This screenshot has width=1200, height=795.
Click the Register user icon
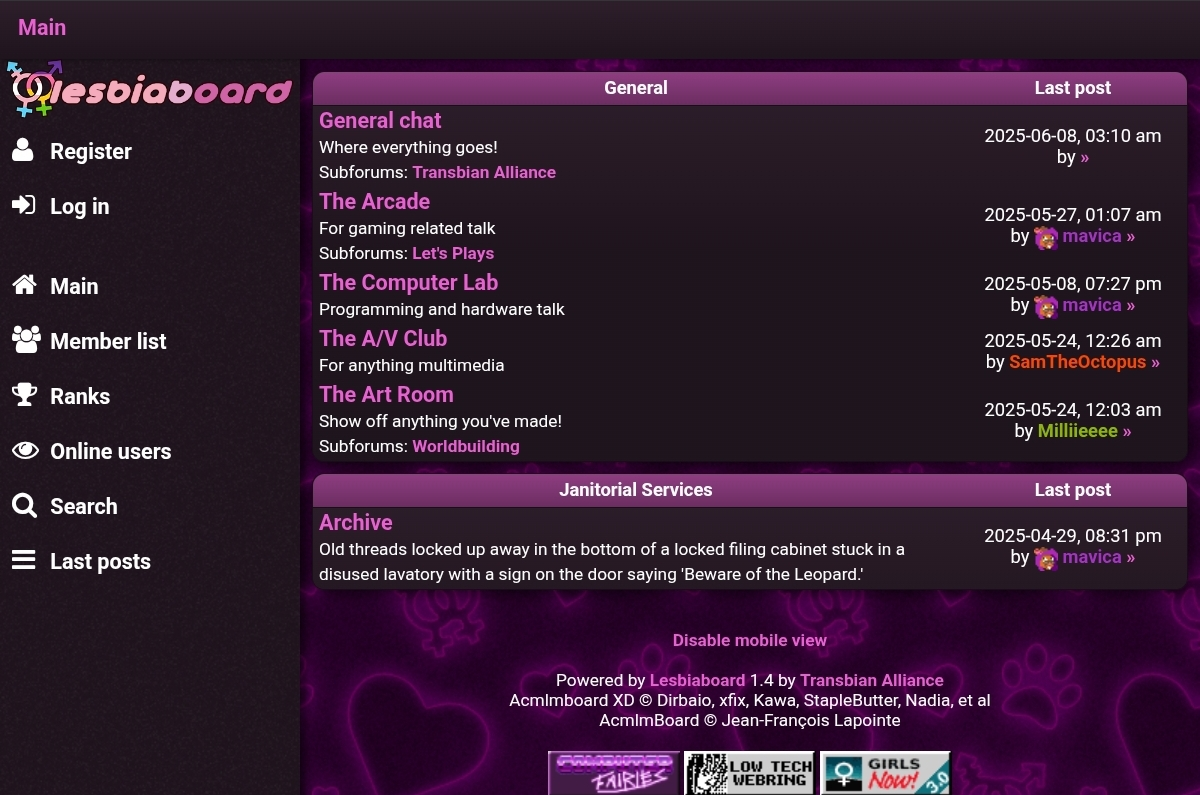coord(23,150)
